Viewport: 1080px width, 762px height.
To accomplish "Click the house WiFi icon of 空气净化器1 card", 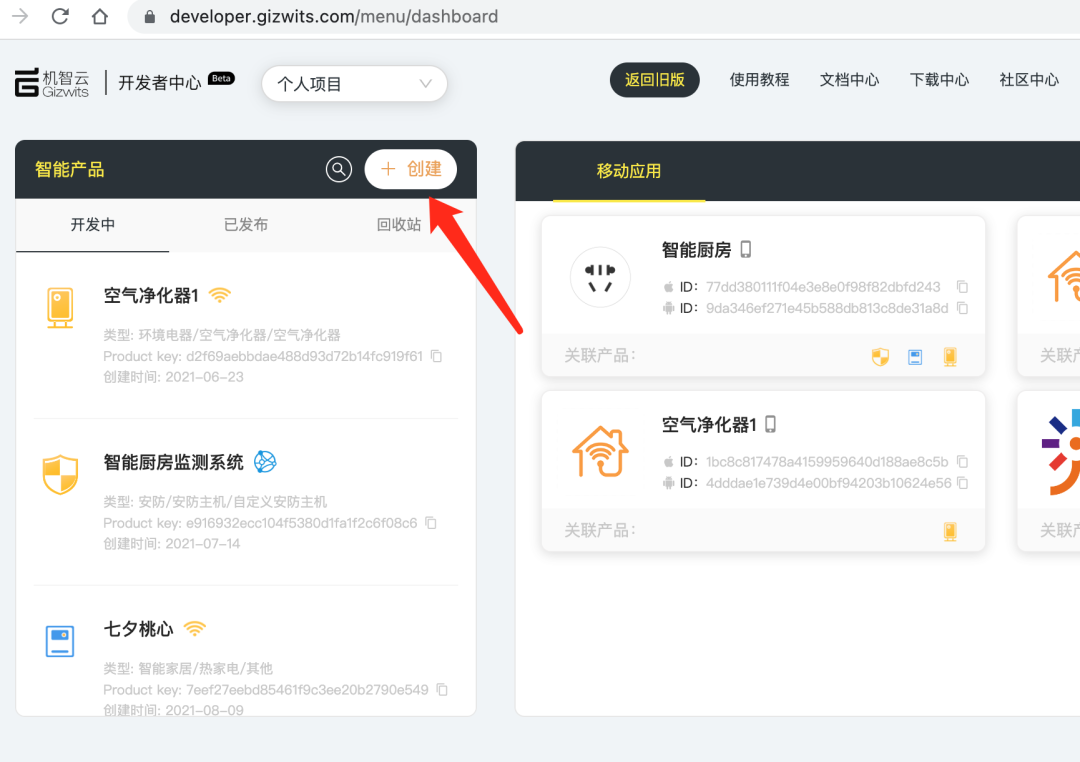I will 600,452.
